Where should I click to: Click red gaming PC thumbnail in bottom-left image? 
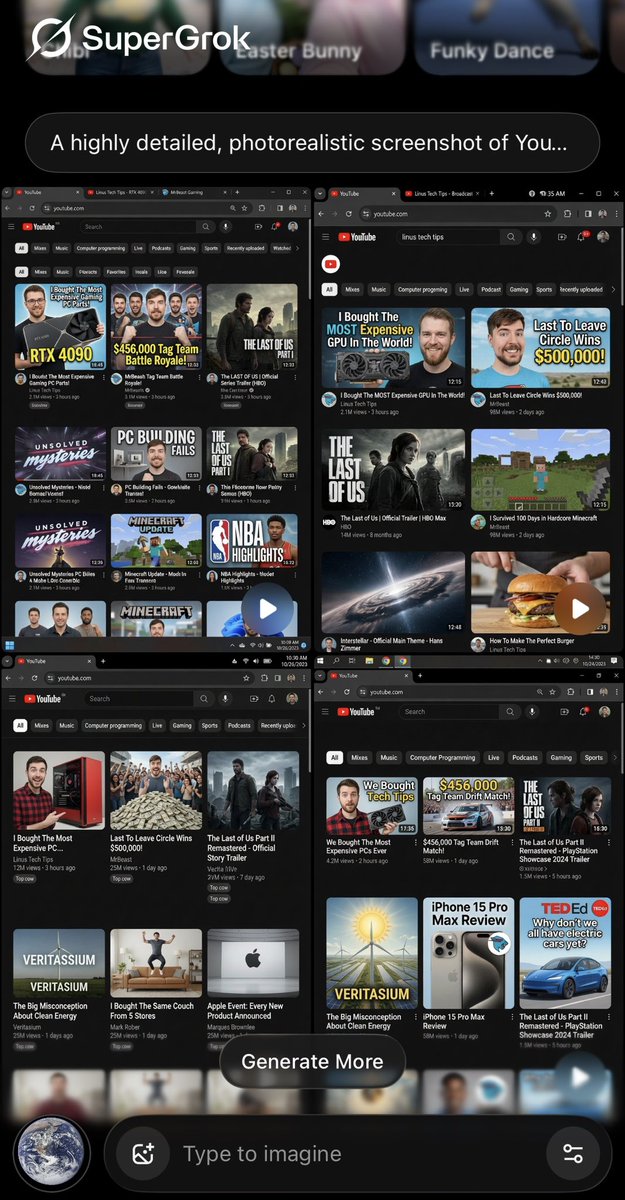59,791
